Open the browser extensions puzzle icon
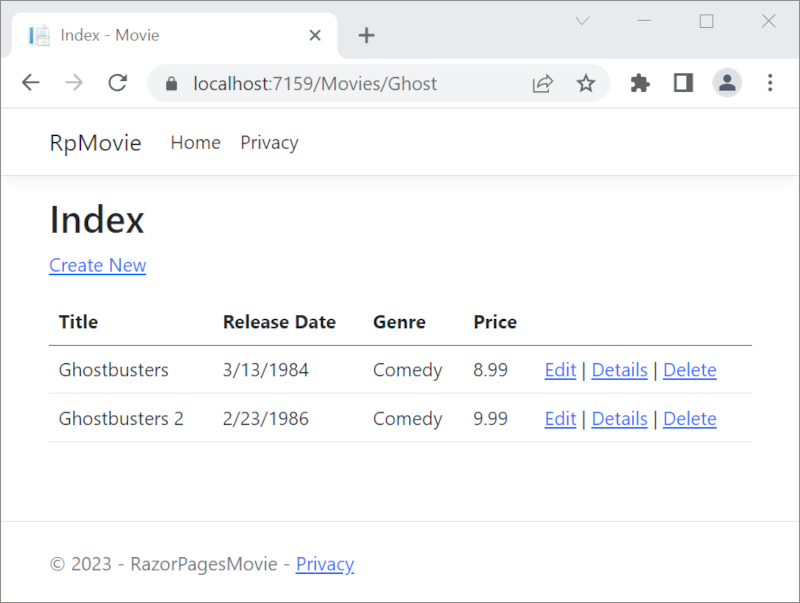 coord(639,83)
